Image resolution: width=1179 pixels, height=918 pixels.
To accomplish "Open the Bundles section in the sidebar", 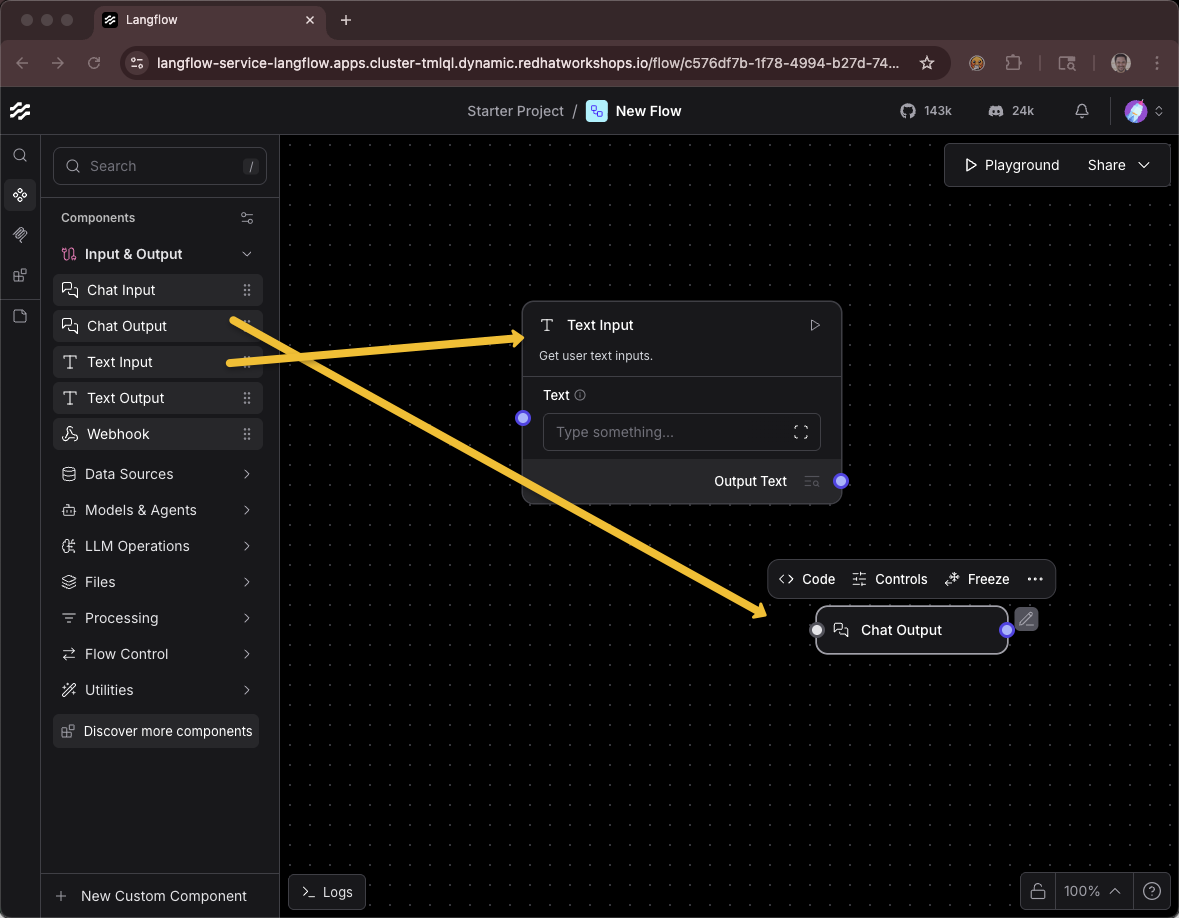I will click(20, 275).
